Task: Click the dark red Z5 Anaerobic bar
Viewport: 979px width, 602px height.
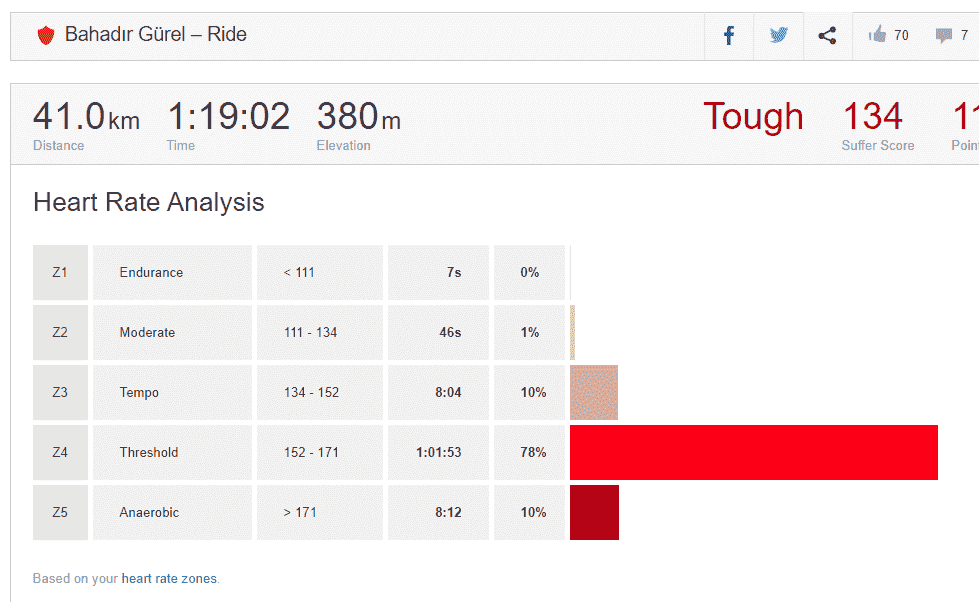Action: [594, 512]
